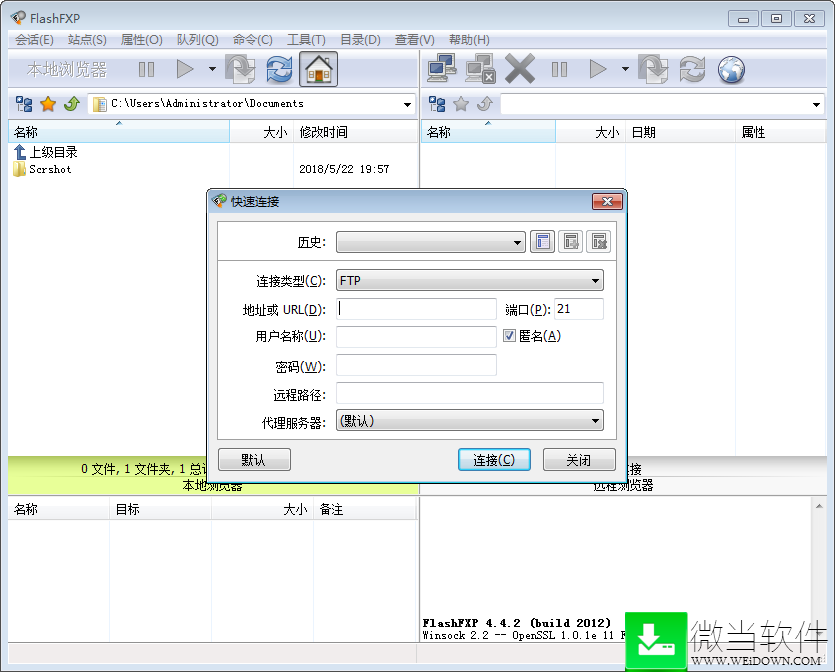Click log pane scrollbar up arrow
835x672 pixels.
818,506
